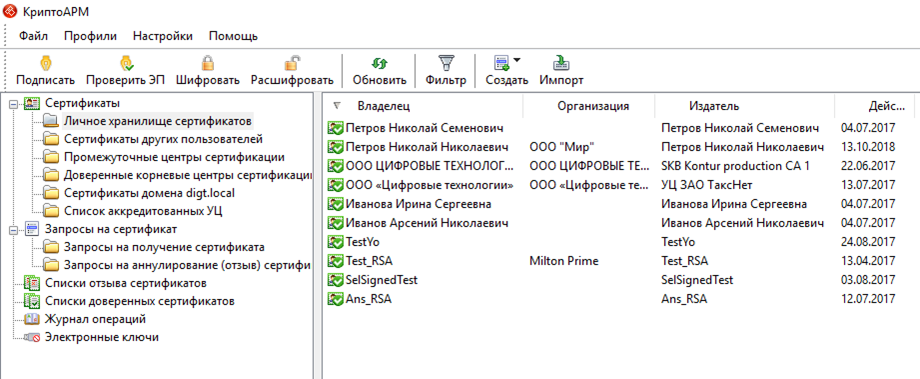This screenshot has height=379, width=920.
Task: Click certificate icon for Иванова Ирина Сергеевна
Action: tap(335, 204)
